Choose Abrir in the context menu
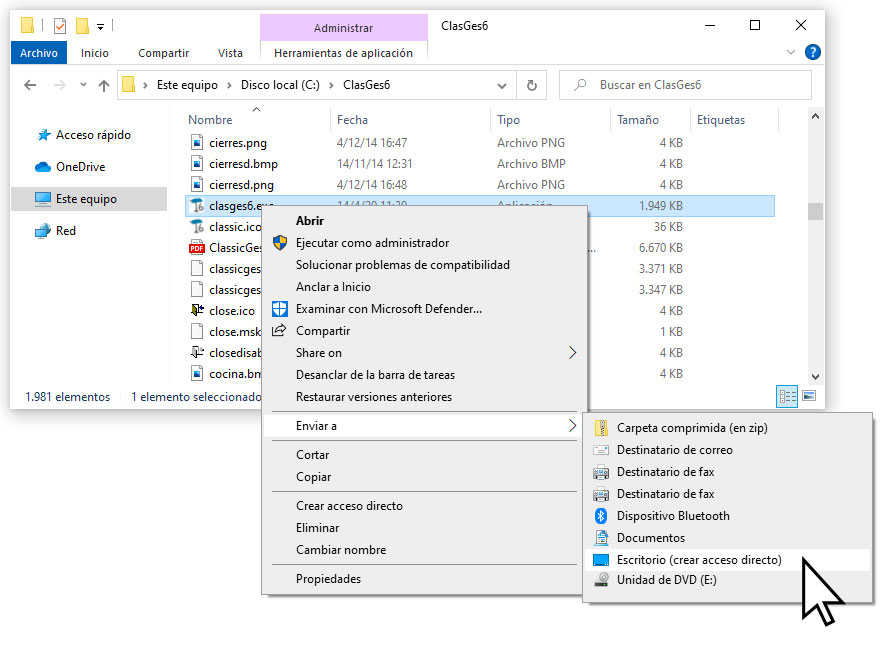Viewport: 887px width, 647px height. [x=425, y=221]
